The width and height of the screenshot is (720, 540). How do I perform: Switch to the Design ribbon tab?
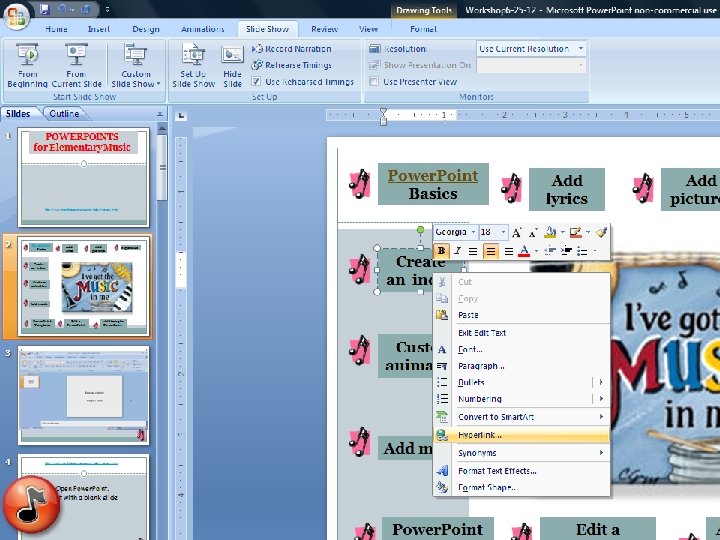tap(146, 29)
